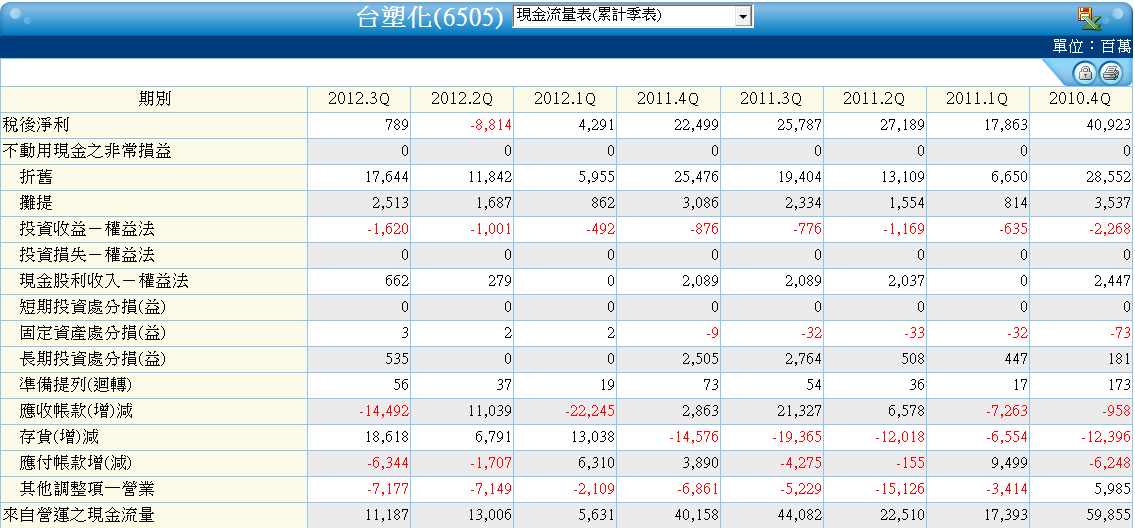Select the 2011.2Q column header
This screenshot has height=528, width=1135.
coord(874,99)
